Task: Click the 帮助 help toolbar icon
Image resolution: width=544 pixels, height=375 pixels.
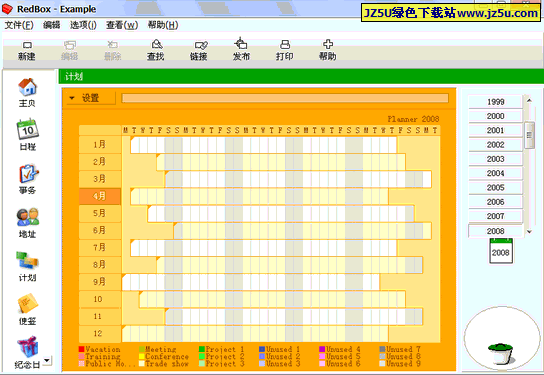Action: pos(328,51)
